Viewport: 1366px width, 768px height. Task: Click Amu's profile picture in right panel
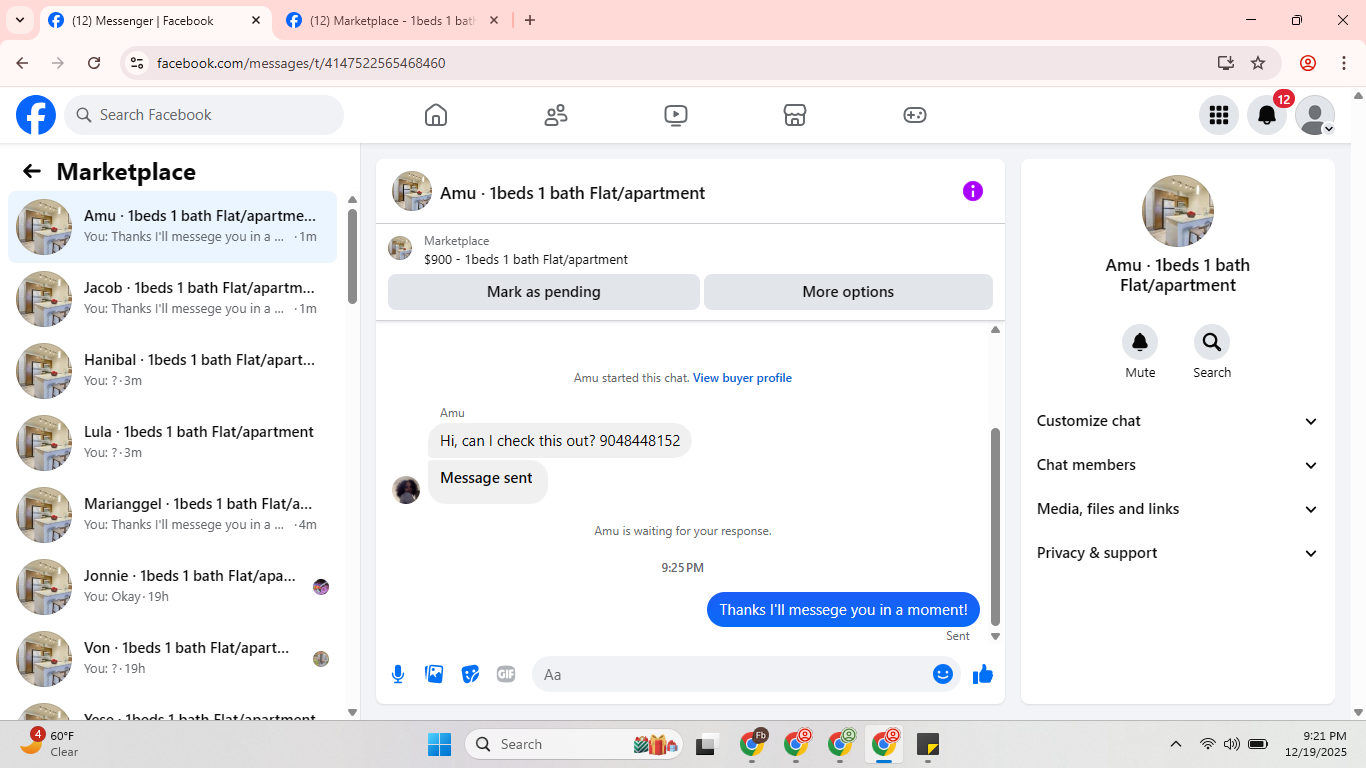tap(1178, 211)
